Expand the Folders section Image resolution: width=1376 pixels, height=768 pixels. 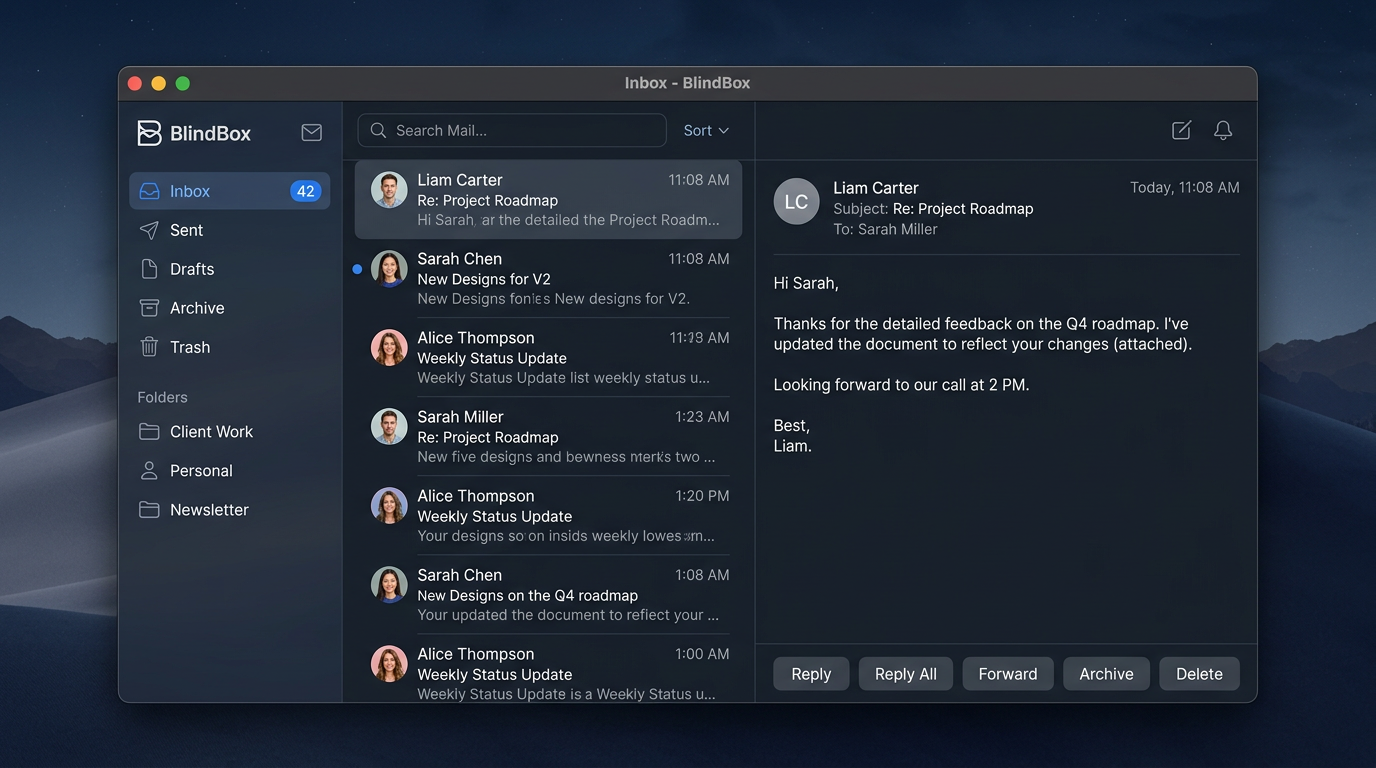coord(162,397)
